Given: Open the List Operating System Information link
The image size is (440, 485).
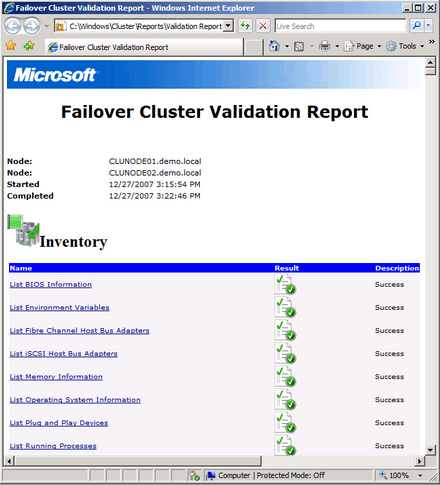Looking at the screenshot, I should pos(75,400).
